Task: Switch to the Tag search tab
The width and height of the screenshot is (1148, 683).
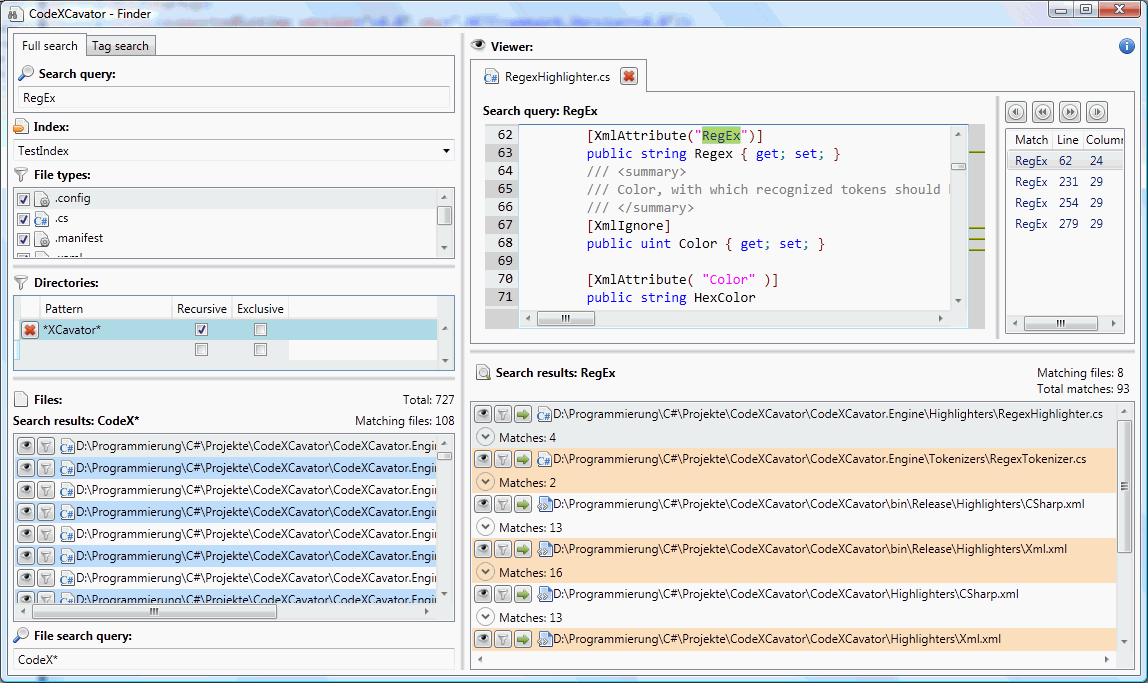Action: pos(120,46)
